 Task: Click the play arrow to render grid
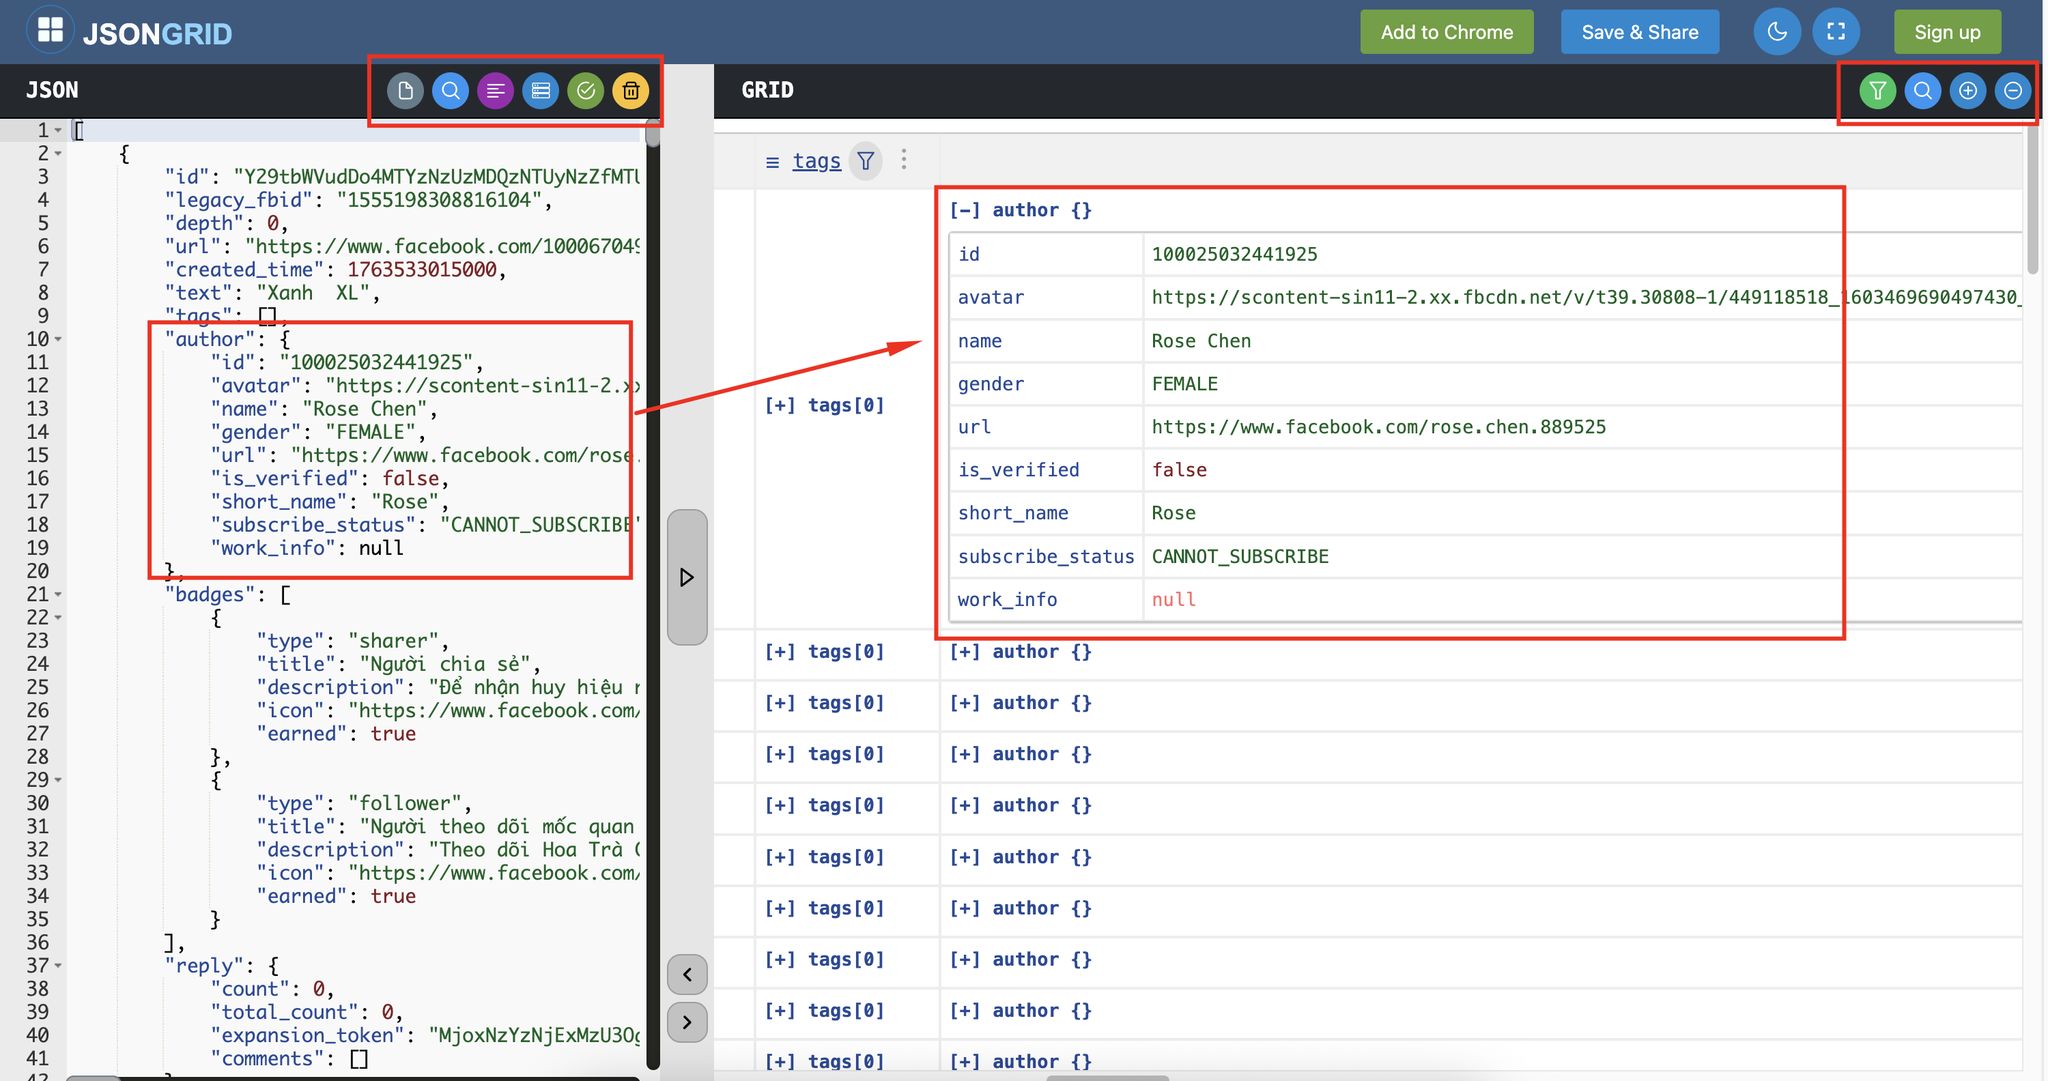tap(687, 577)
